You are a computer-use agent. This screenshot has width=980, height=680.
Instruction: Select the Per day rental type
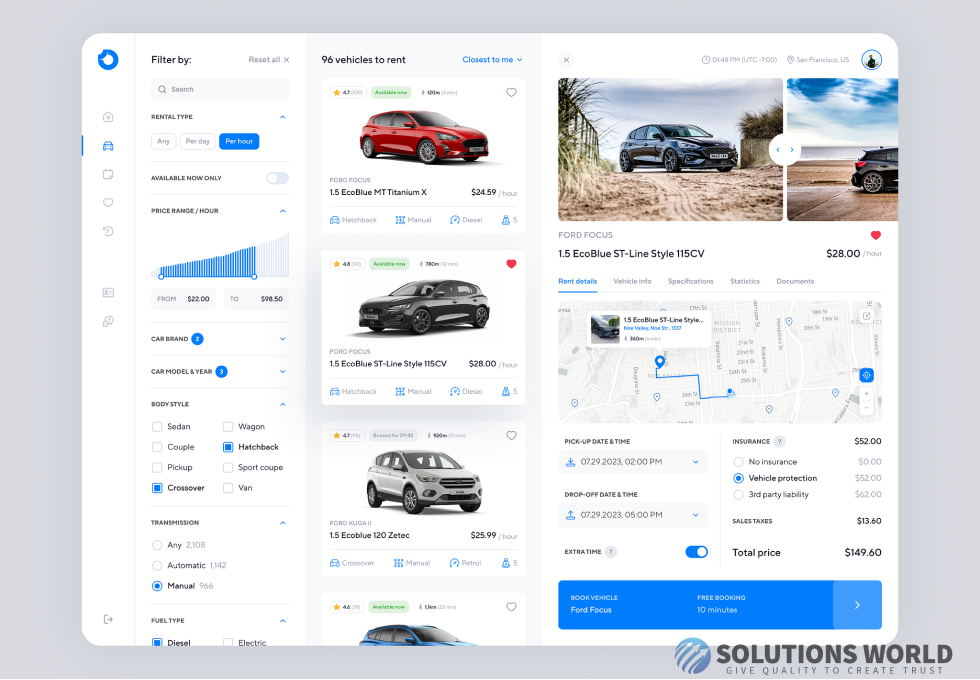(x=198, y=141)
